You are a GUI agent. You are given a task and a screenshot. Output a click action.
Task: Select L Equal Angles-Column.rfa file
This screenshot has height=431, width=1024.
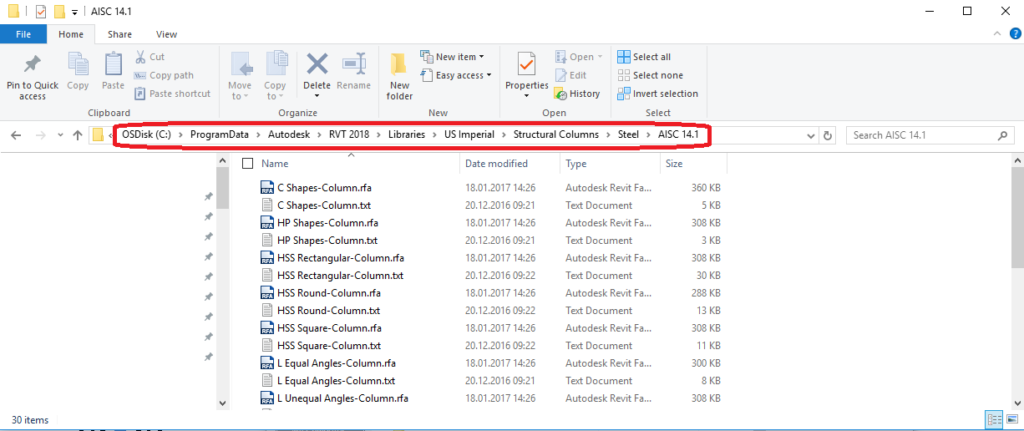point(336,363)
